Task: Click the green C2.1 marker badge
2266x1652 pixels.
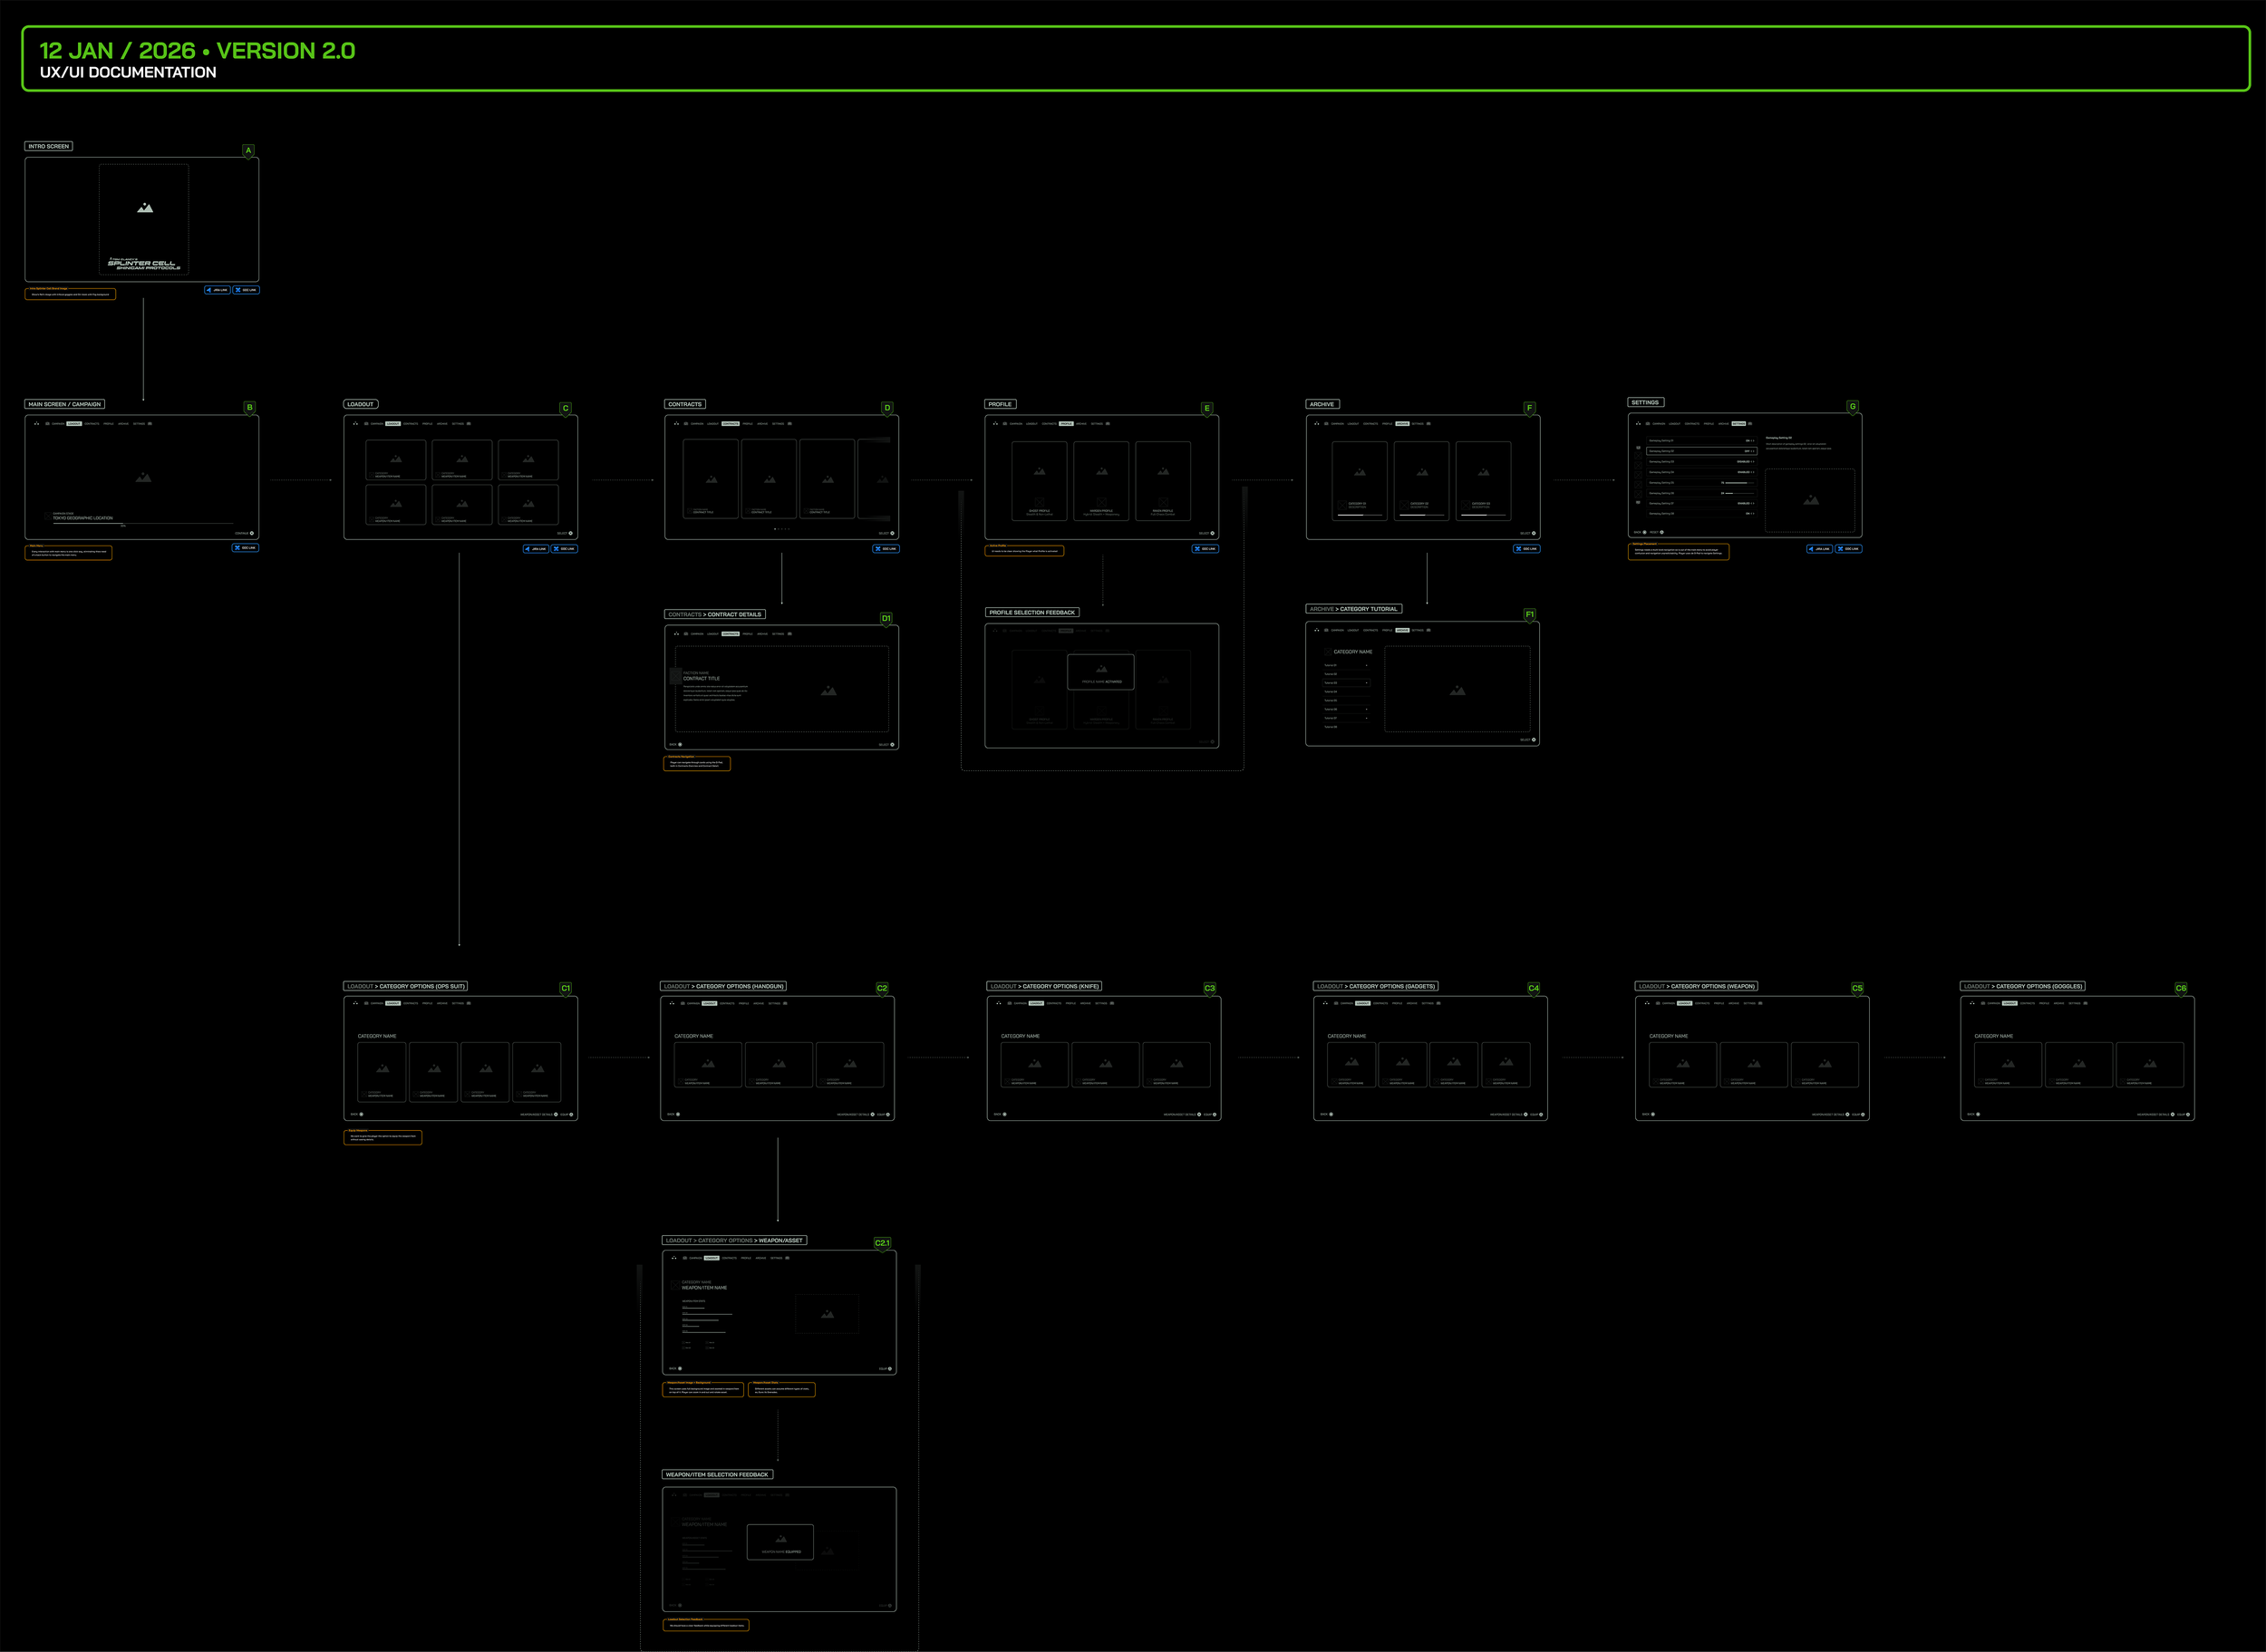Action: point(882,1243)
